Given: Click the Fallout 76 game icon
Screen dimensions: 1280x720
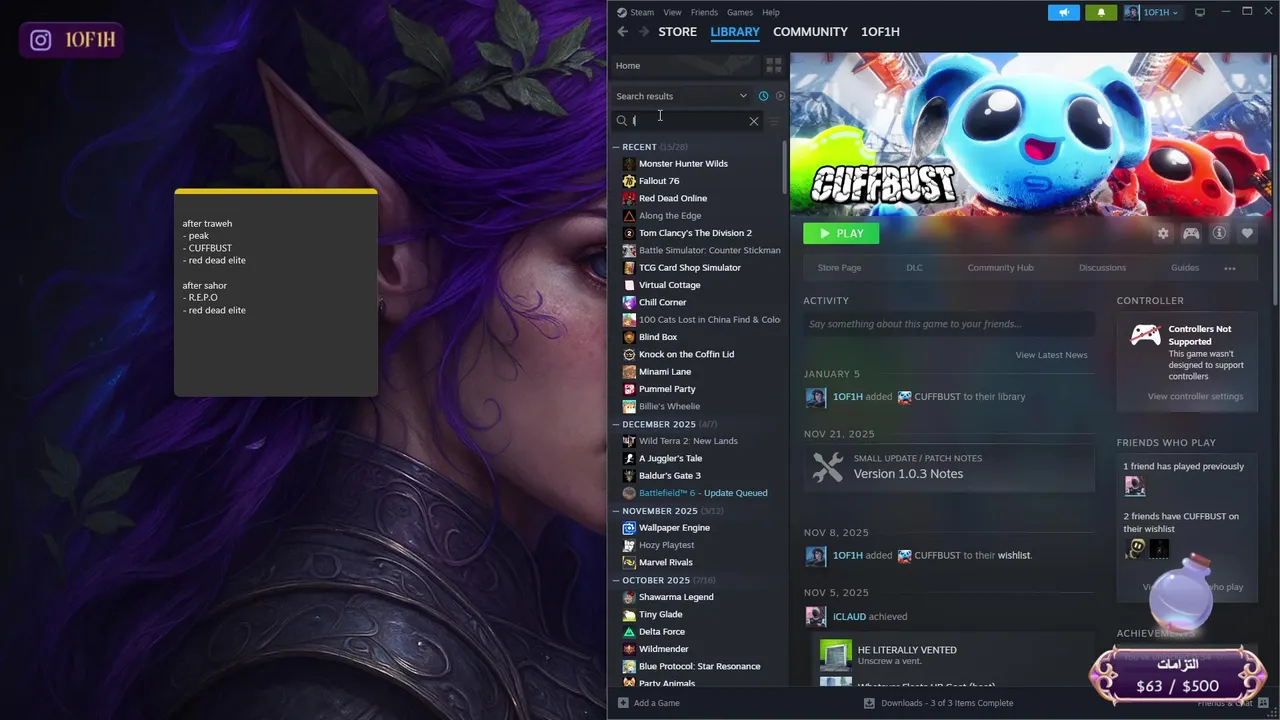Looking at the screenshot, I should point(629,181).
